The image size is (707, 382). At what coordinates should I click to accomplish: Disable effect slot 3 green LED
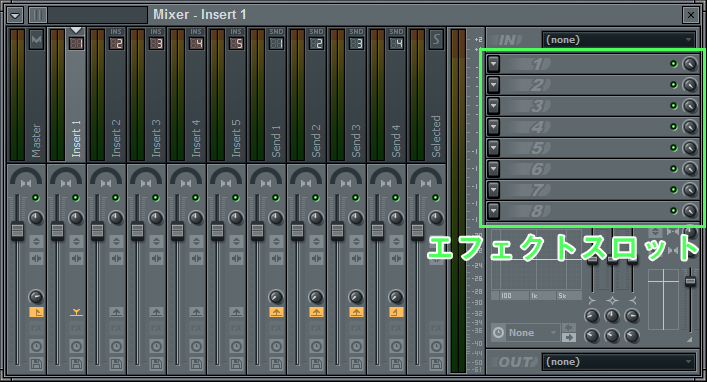click(x=674, y=106)
